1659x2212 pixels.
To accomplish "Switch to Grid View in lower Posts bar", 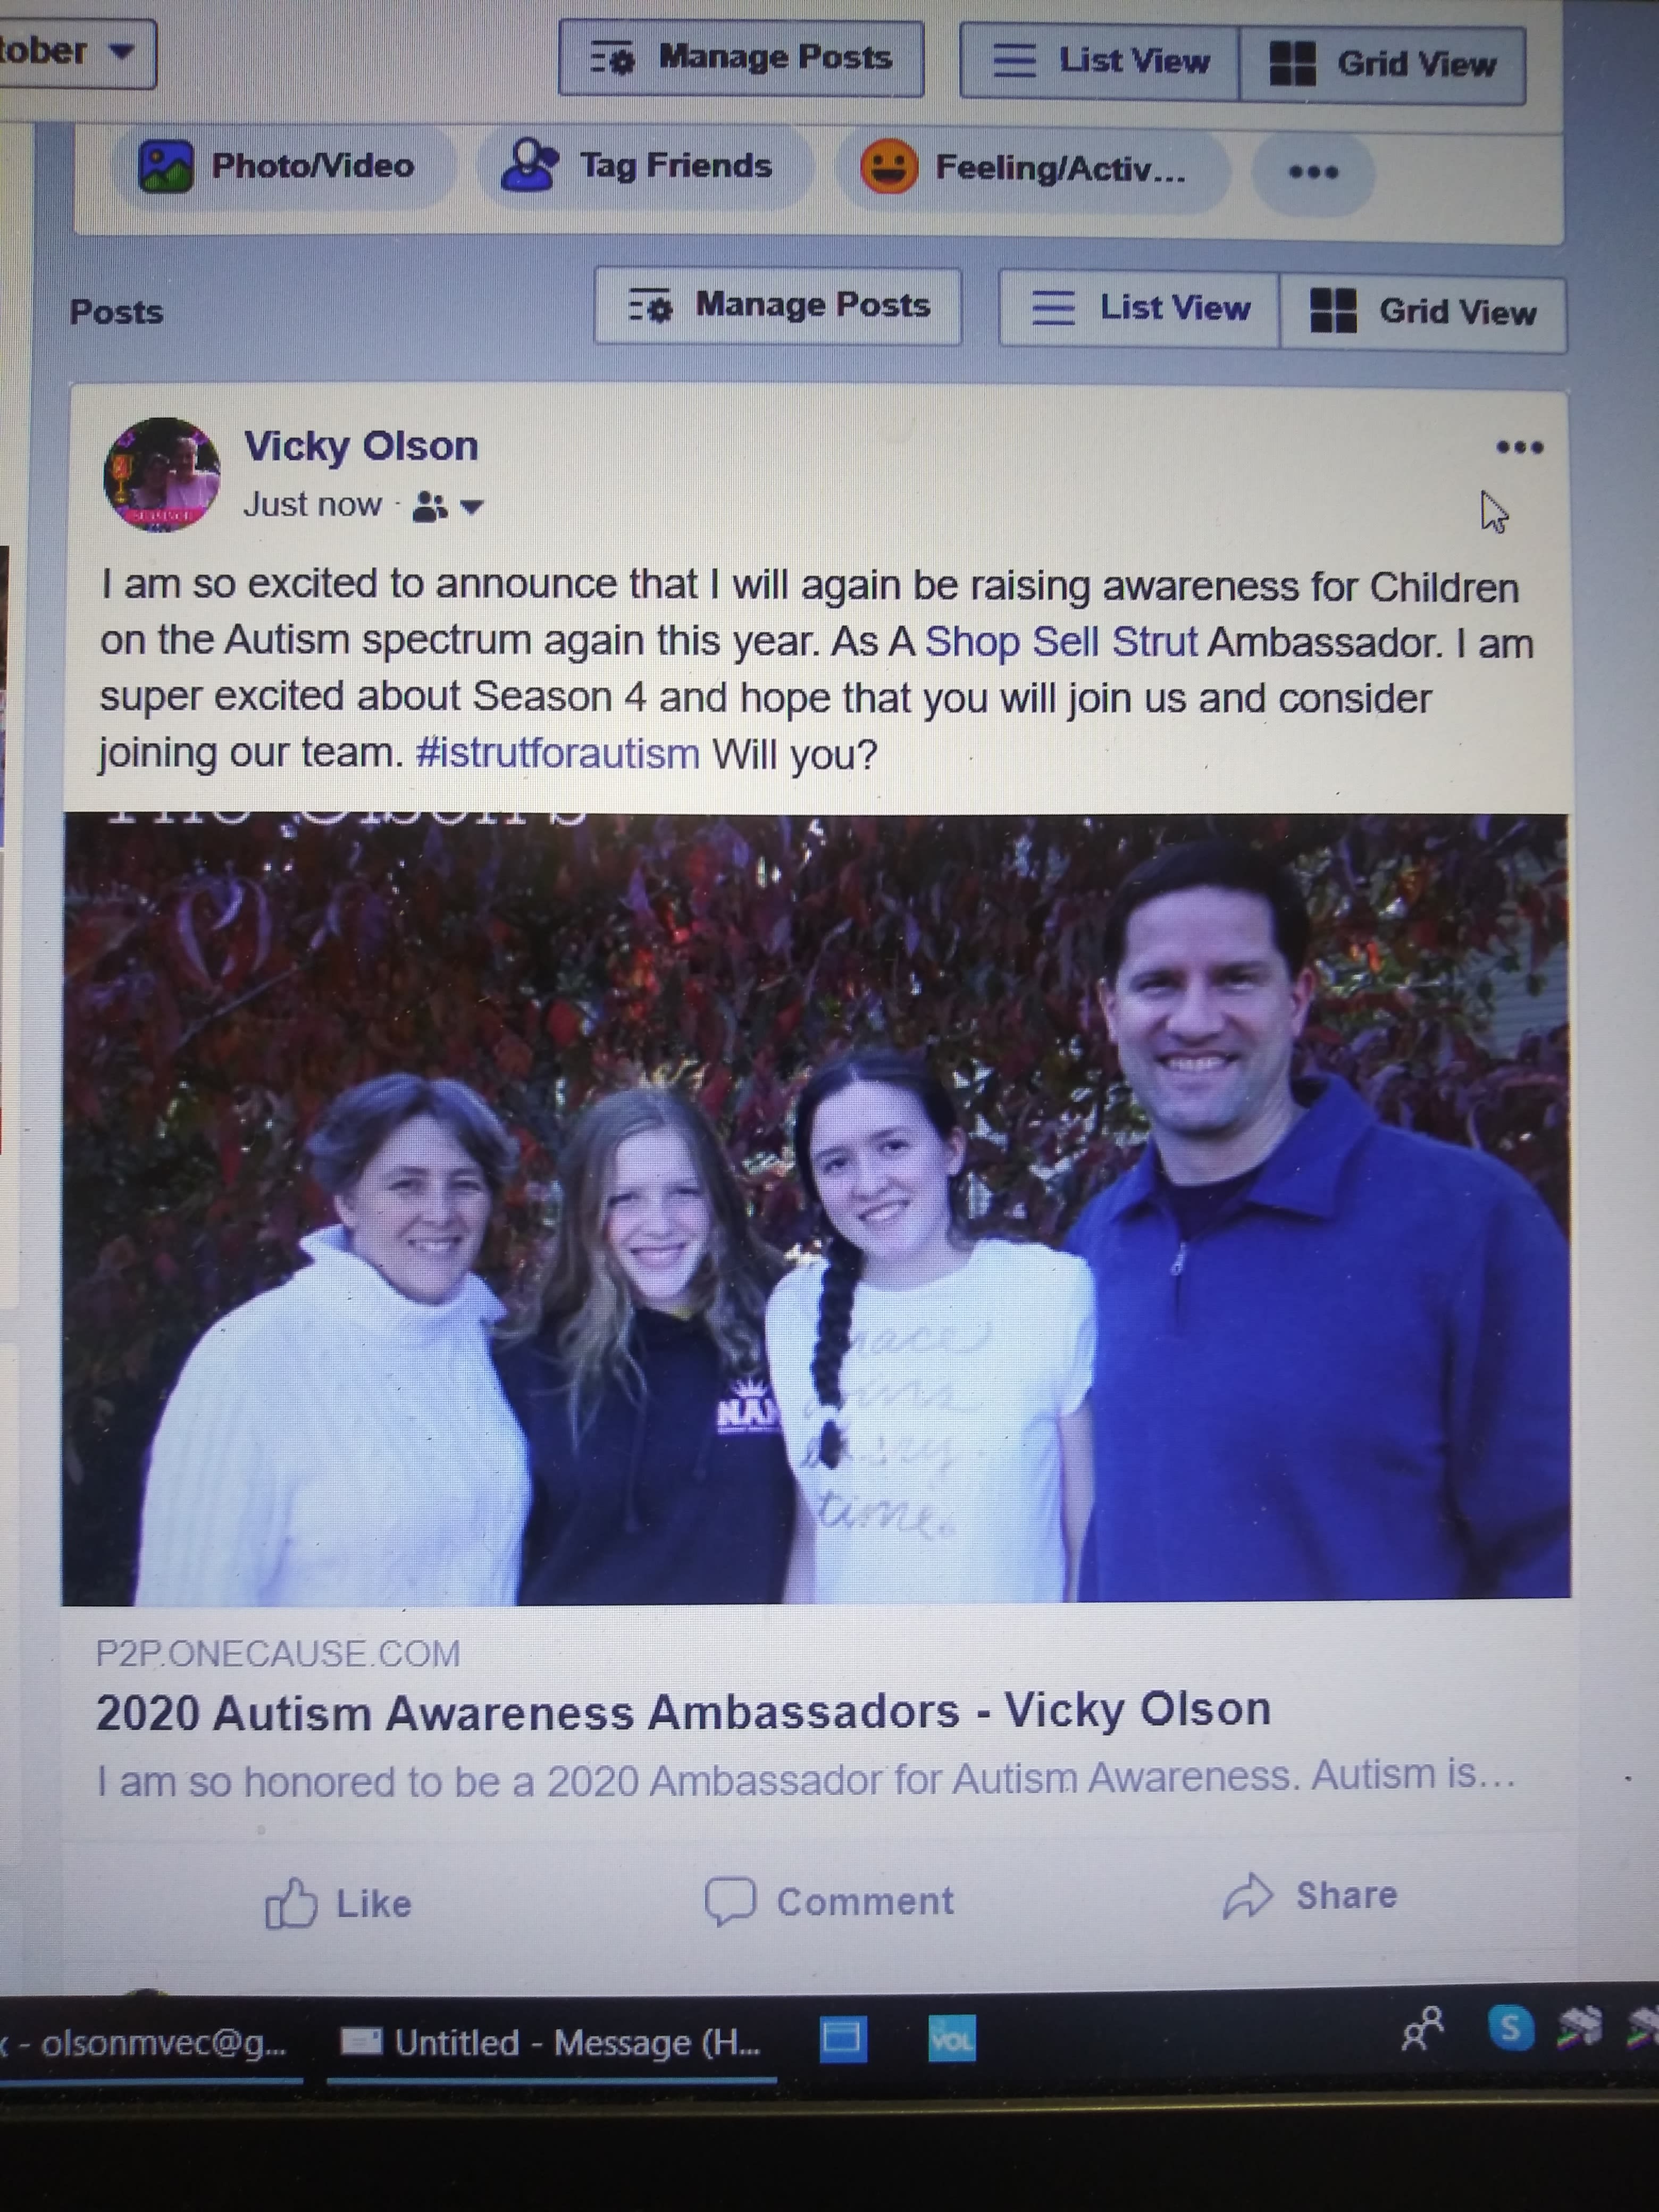I will point(1423,312).
